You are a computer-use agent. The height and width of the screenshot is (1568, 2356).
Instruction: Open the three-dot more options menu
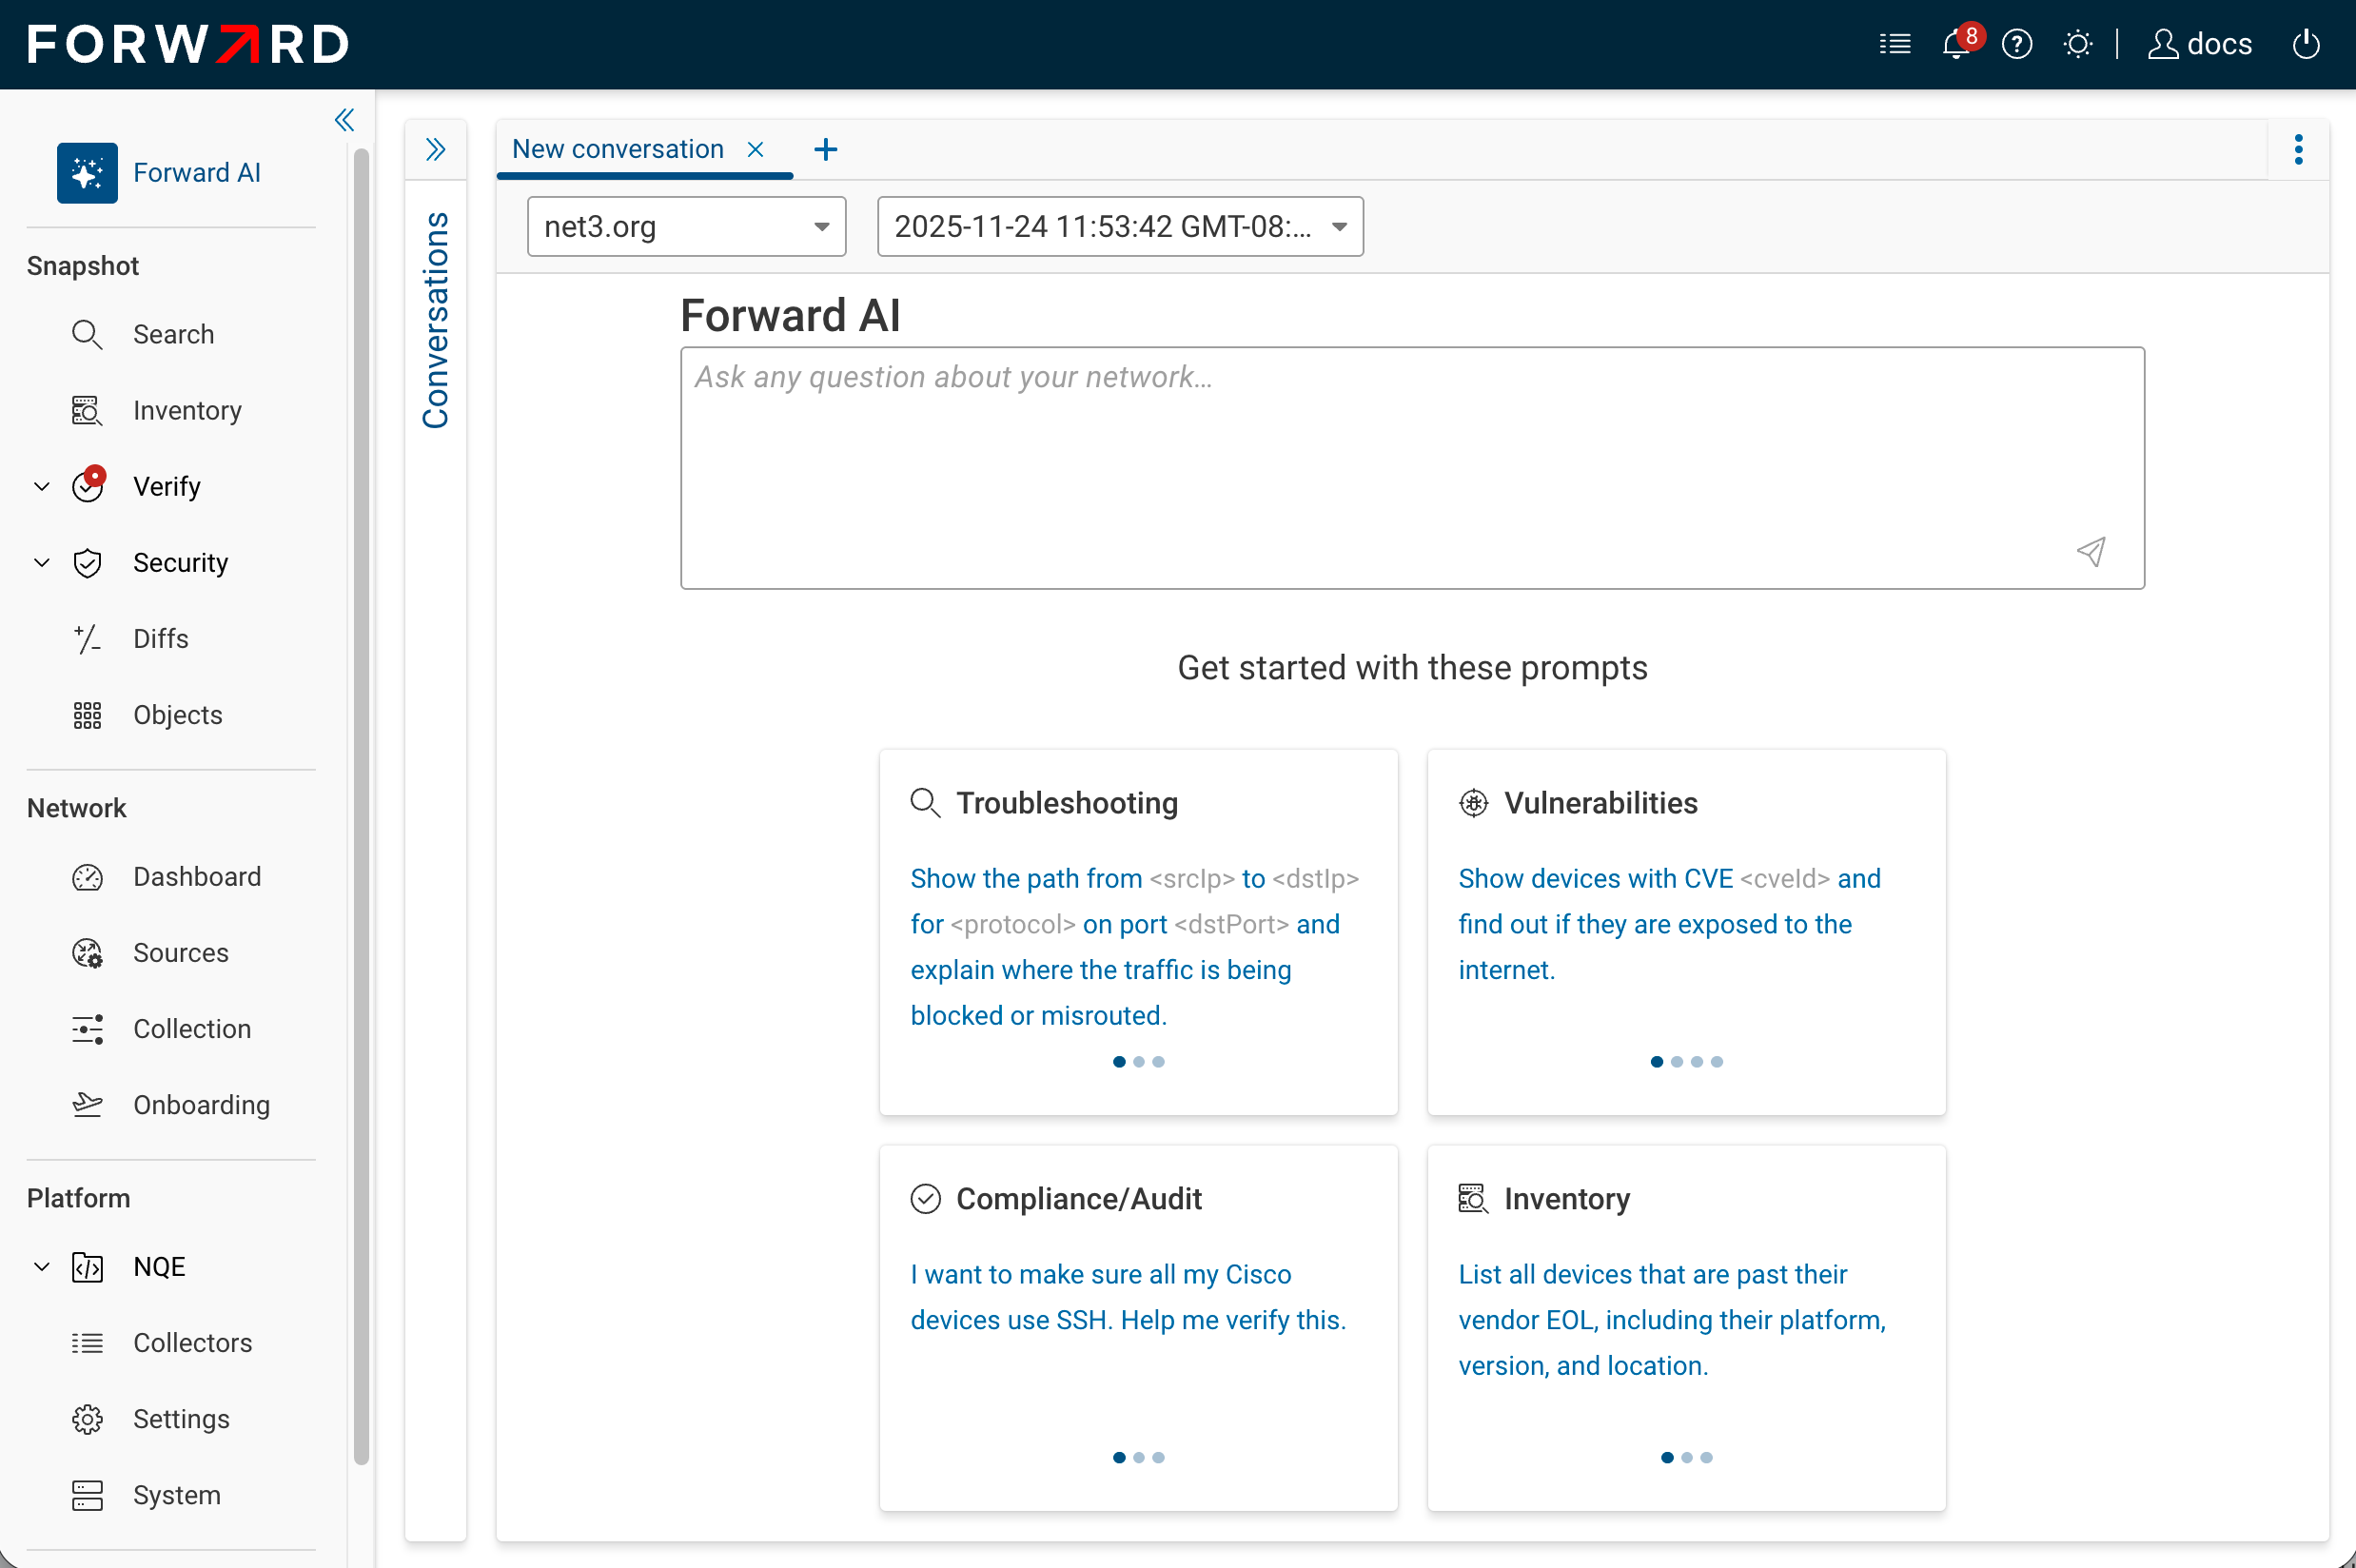tap(2299, 150)
